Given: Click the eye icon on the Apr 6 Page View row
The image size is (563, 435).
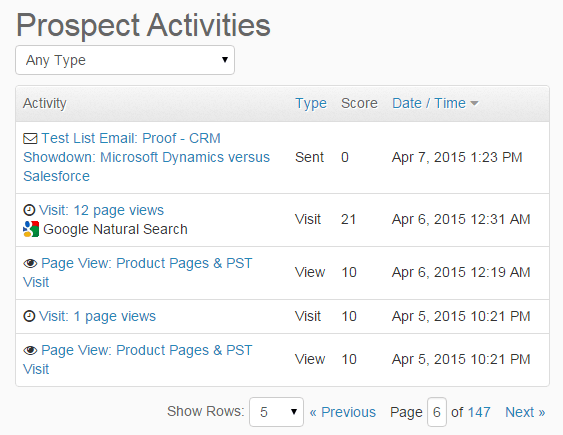Looking at the screenshot, I should (30, 263).
